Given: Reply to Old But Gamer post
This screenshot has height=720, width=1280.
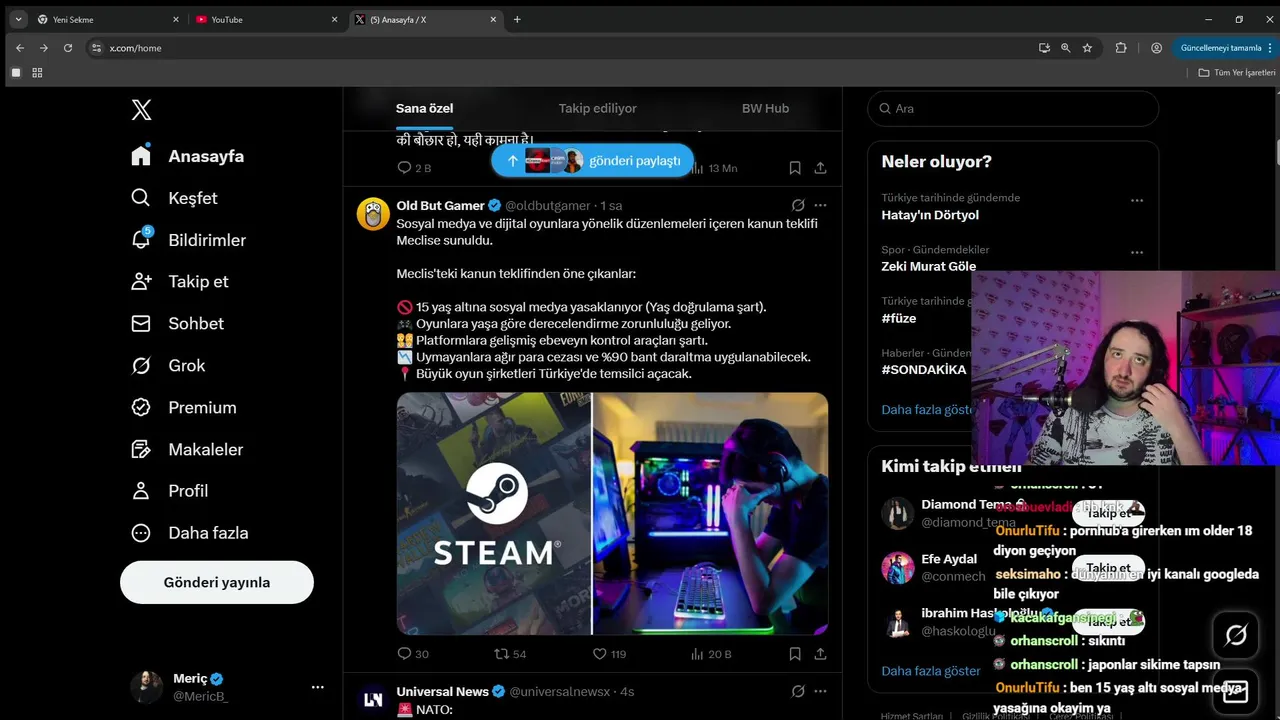Looking at the screenshot, I should click(413, 654).
